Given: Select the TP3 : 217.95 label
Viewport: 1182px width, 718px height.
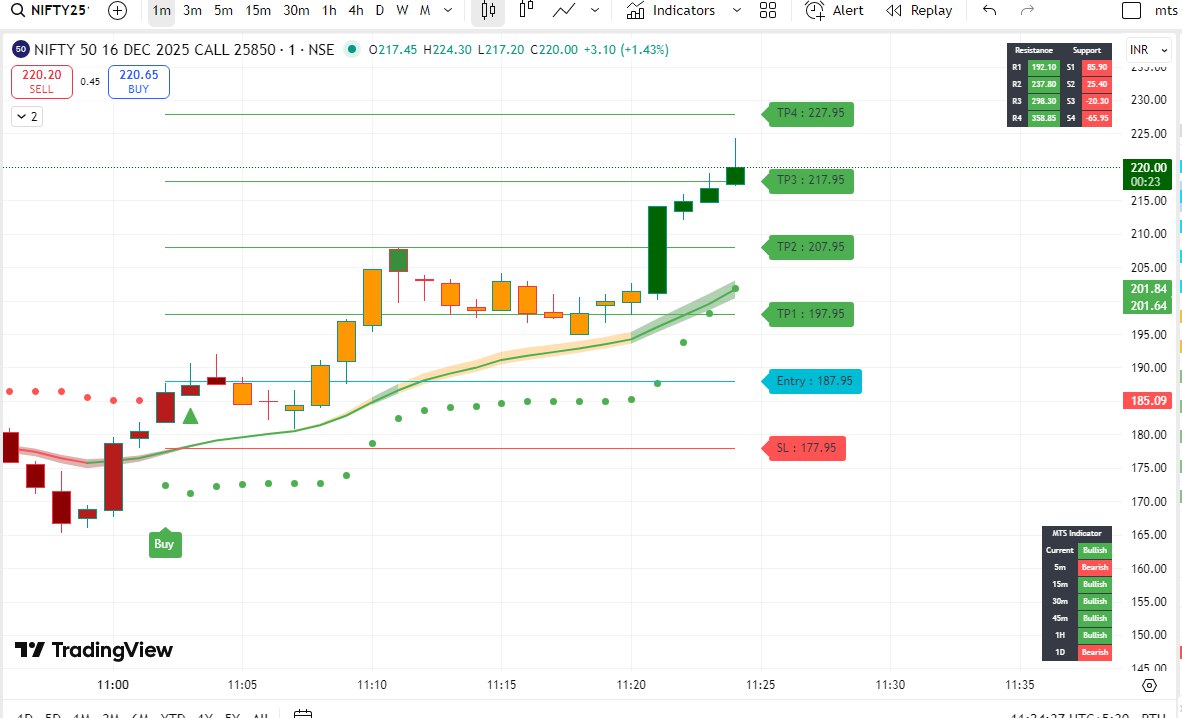Looking at the screenshot, I should 810,180.
